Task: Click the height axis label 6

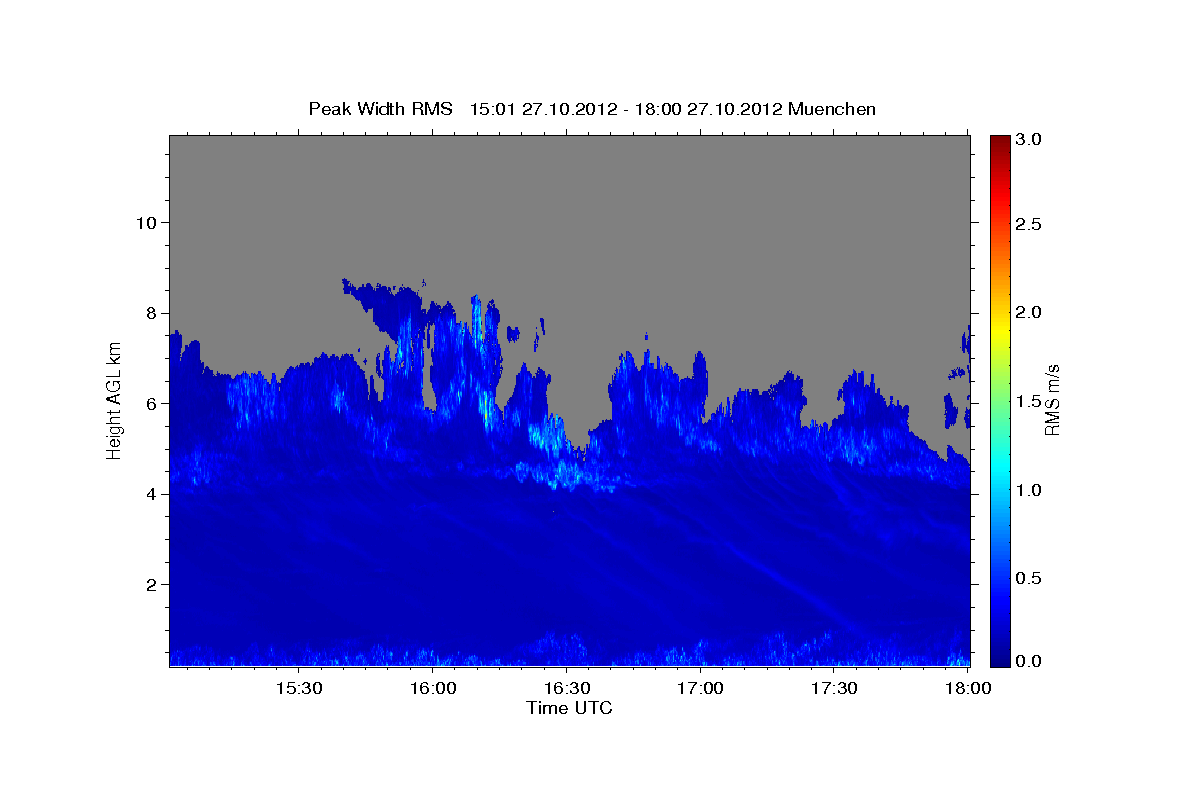Action: 153,403
